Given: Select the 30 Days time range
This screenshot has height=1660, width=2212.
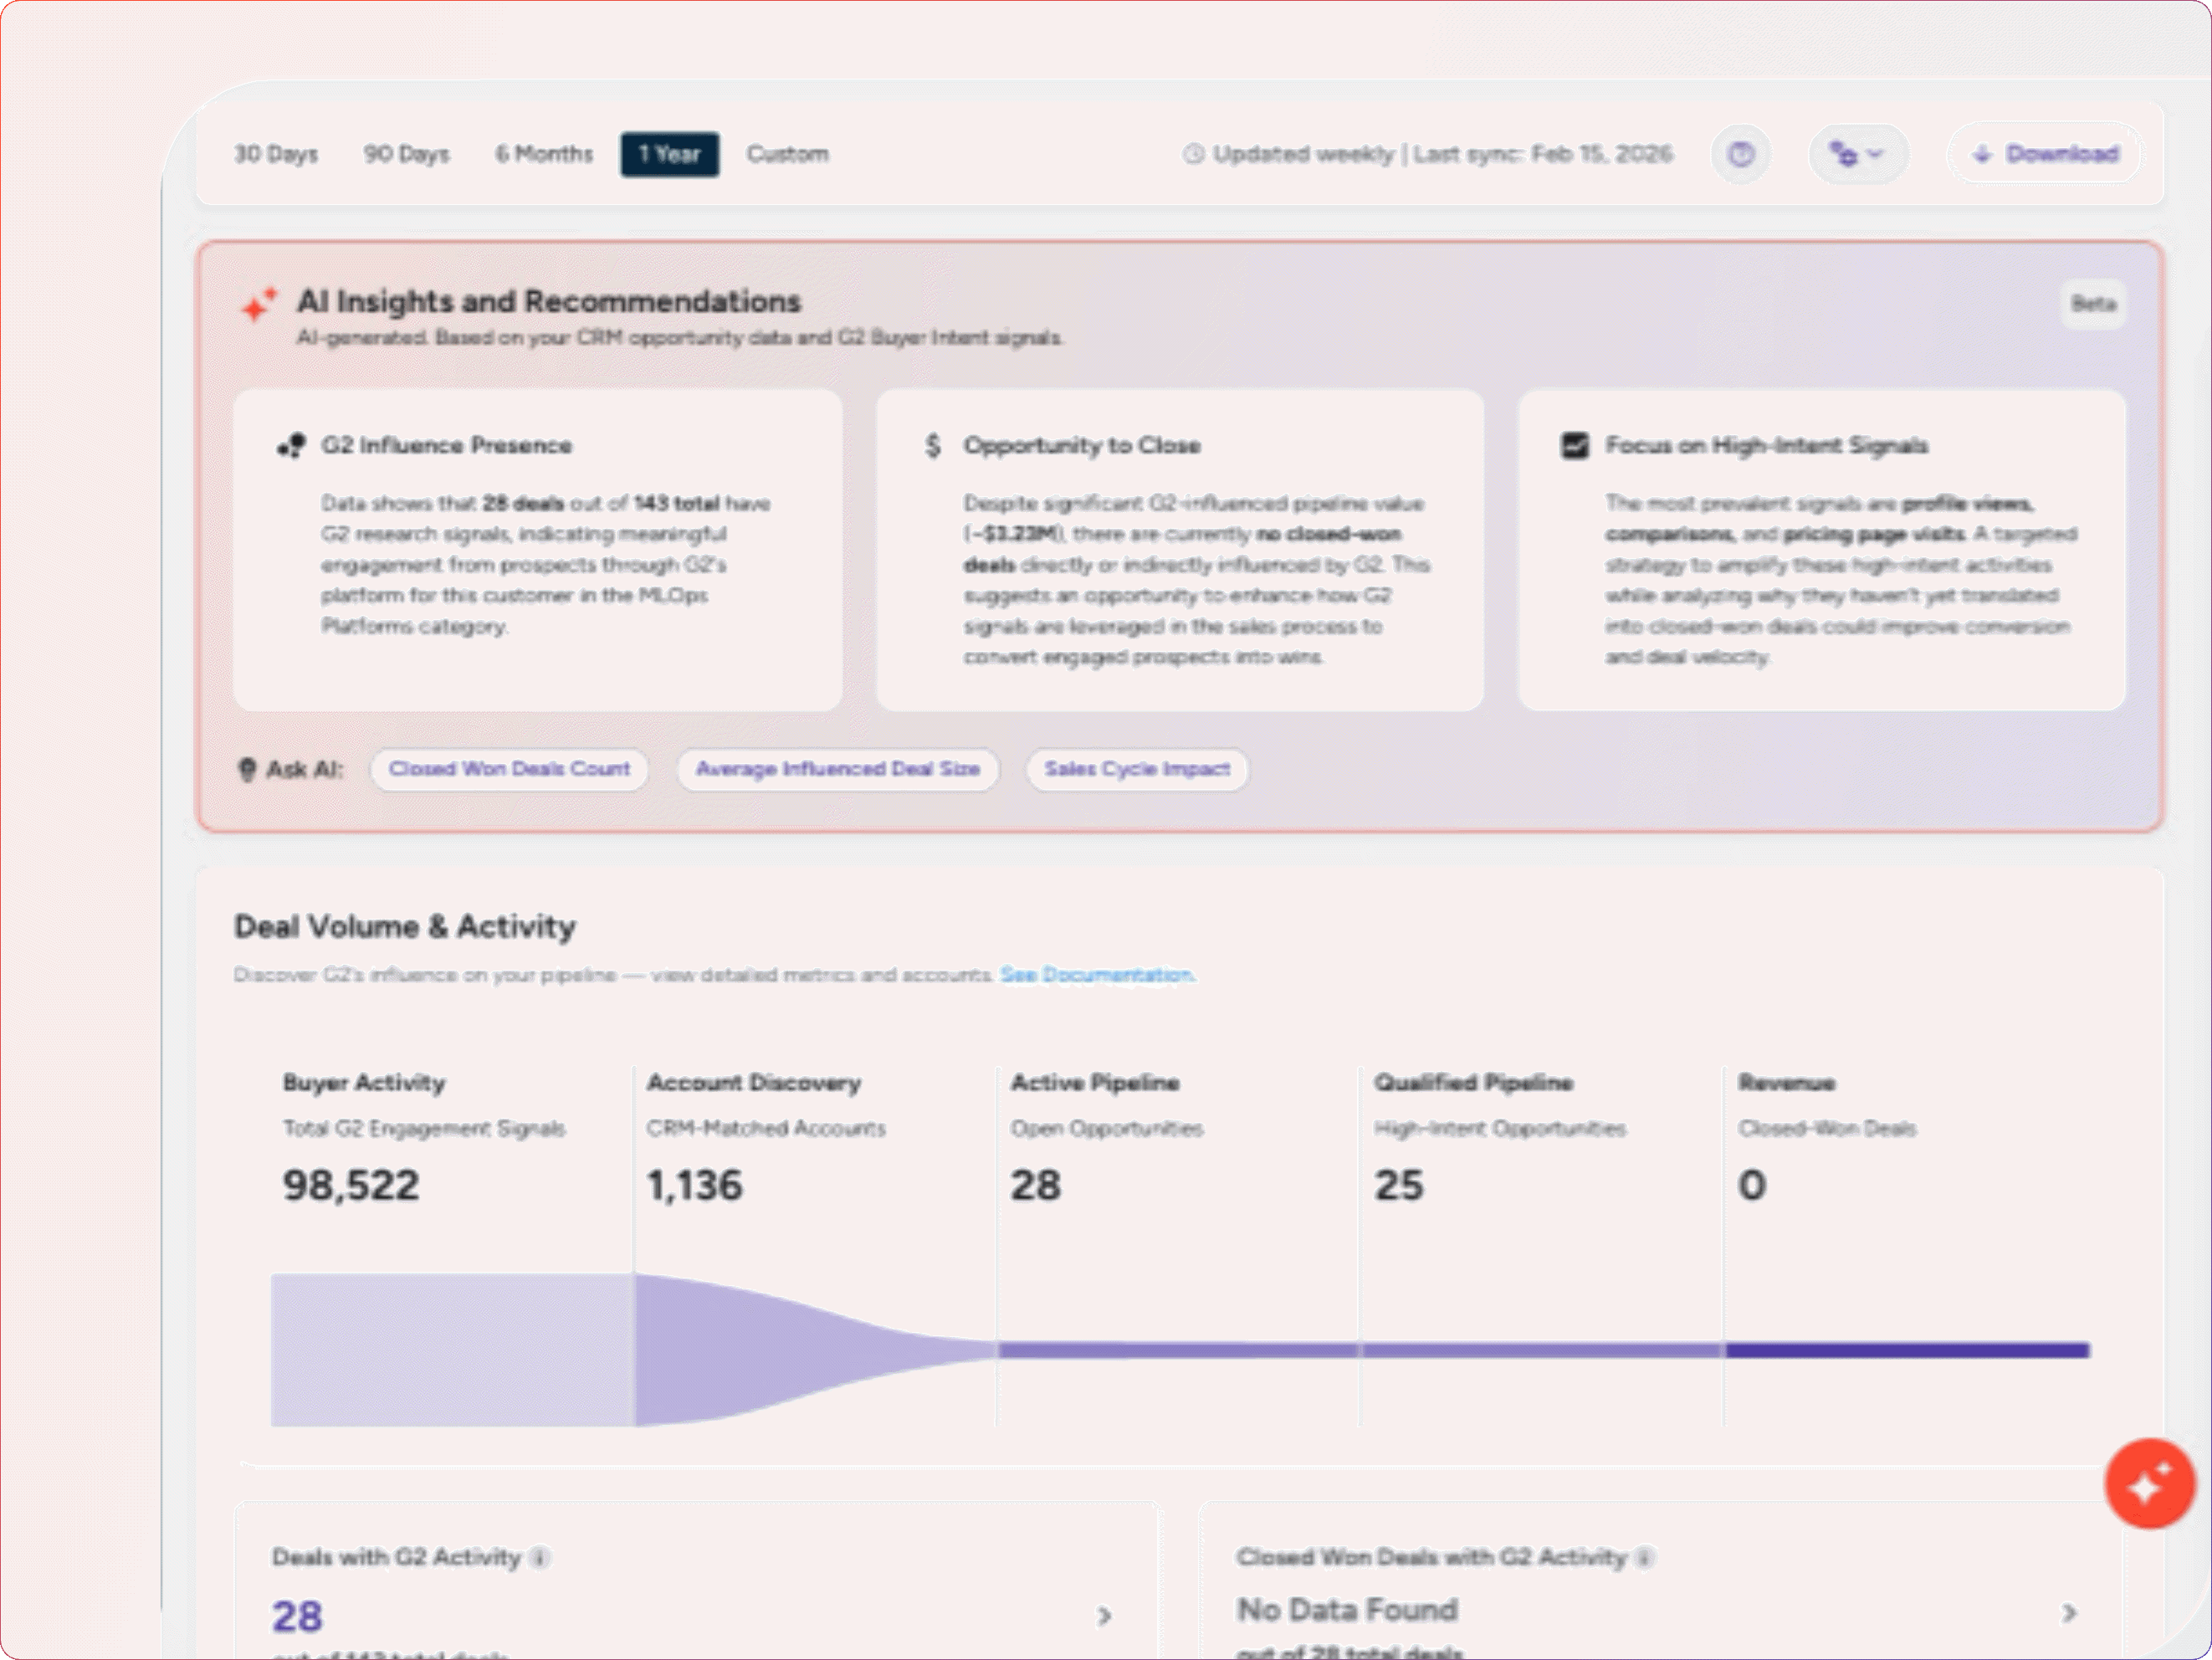Looking at the screenshot, I should (x=275, y=154).
